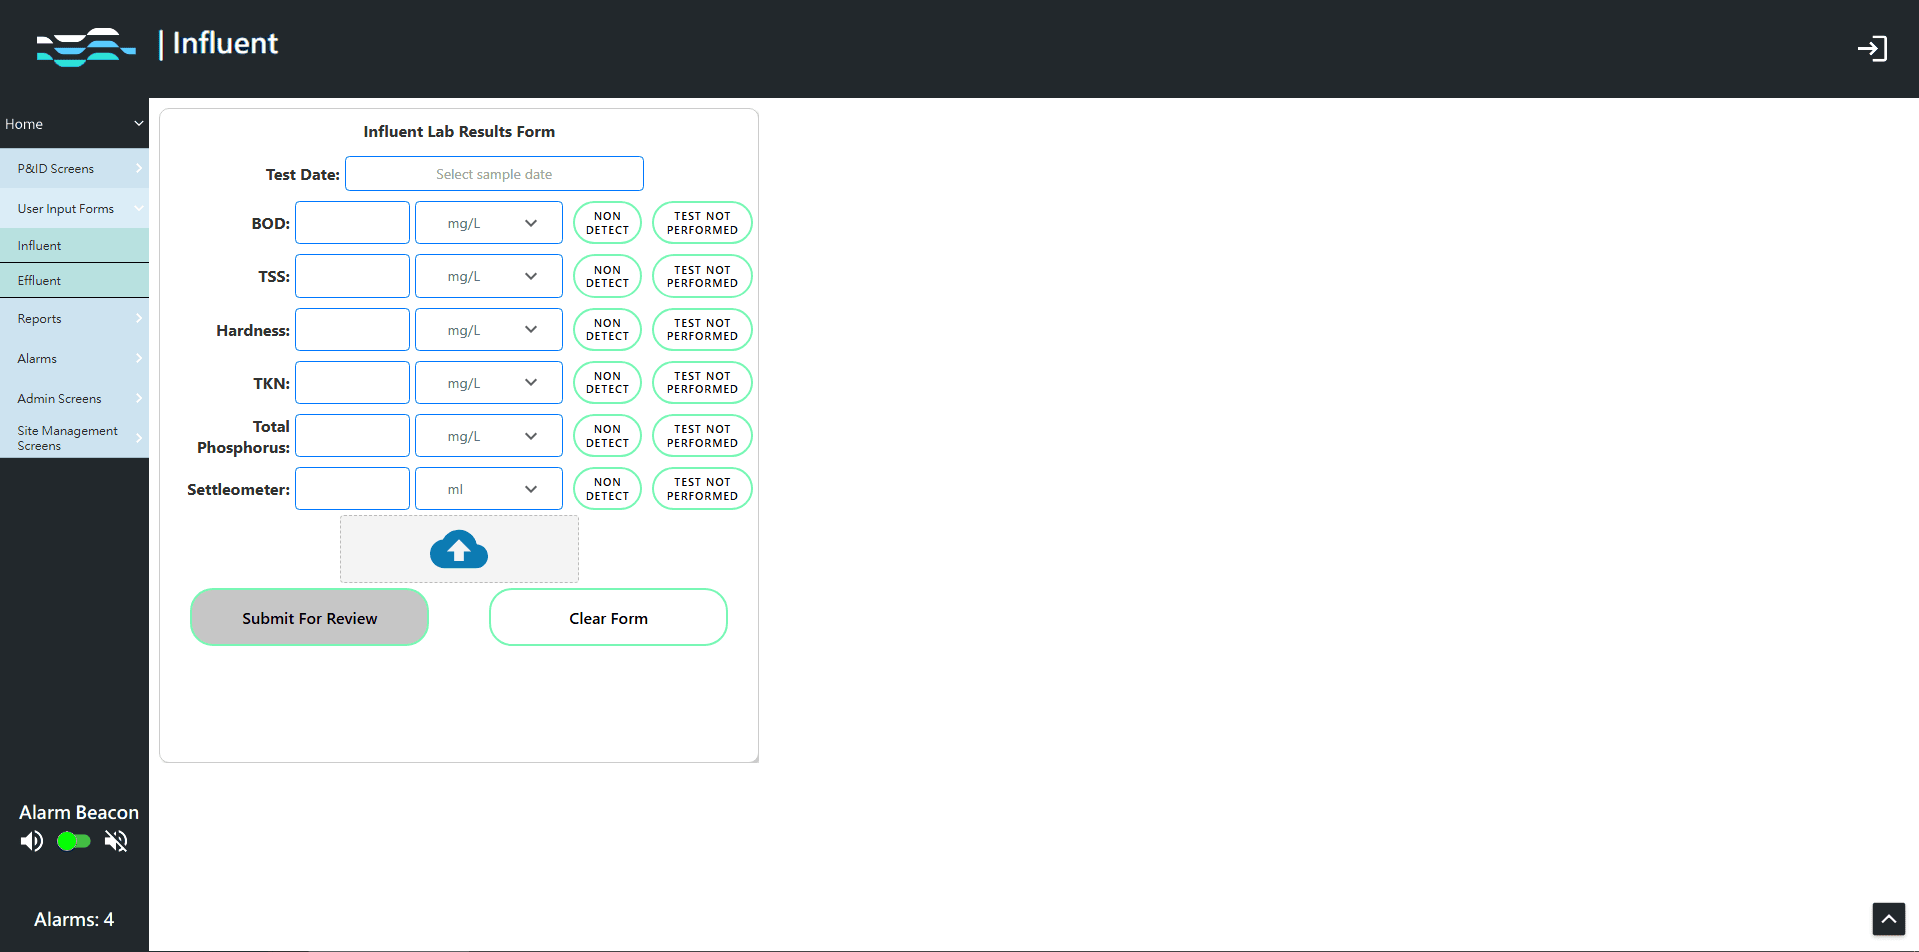Mark TKN as NON DETECT

click(607, 382)
